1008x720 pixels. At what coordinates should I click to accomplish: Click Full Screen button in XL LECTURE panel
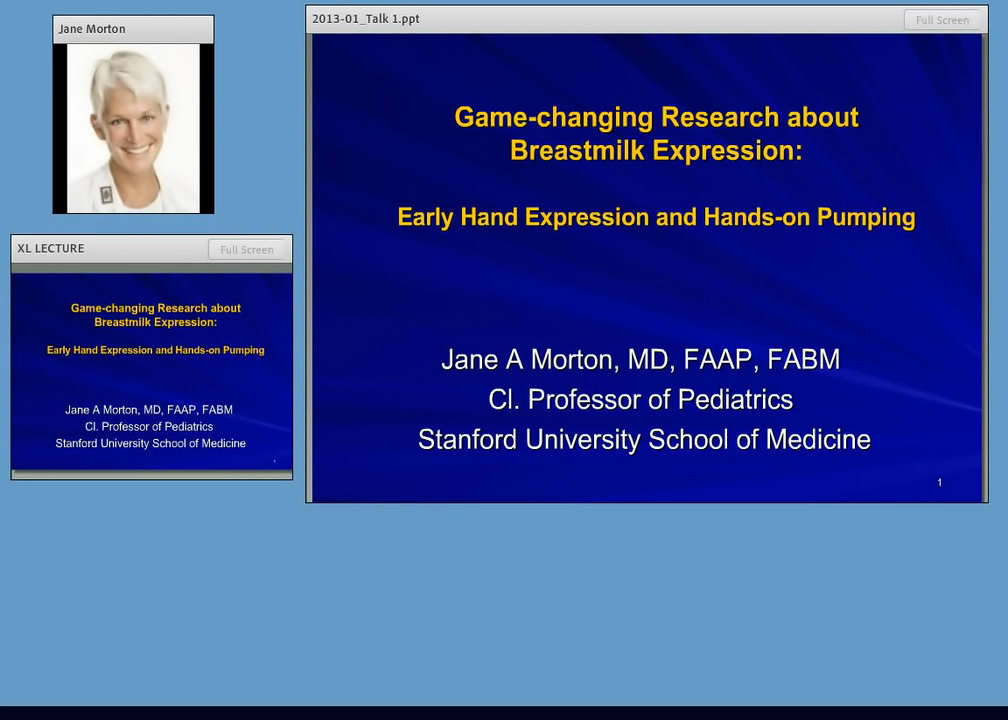[x=247, y=249]
